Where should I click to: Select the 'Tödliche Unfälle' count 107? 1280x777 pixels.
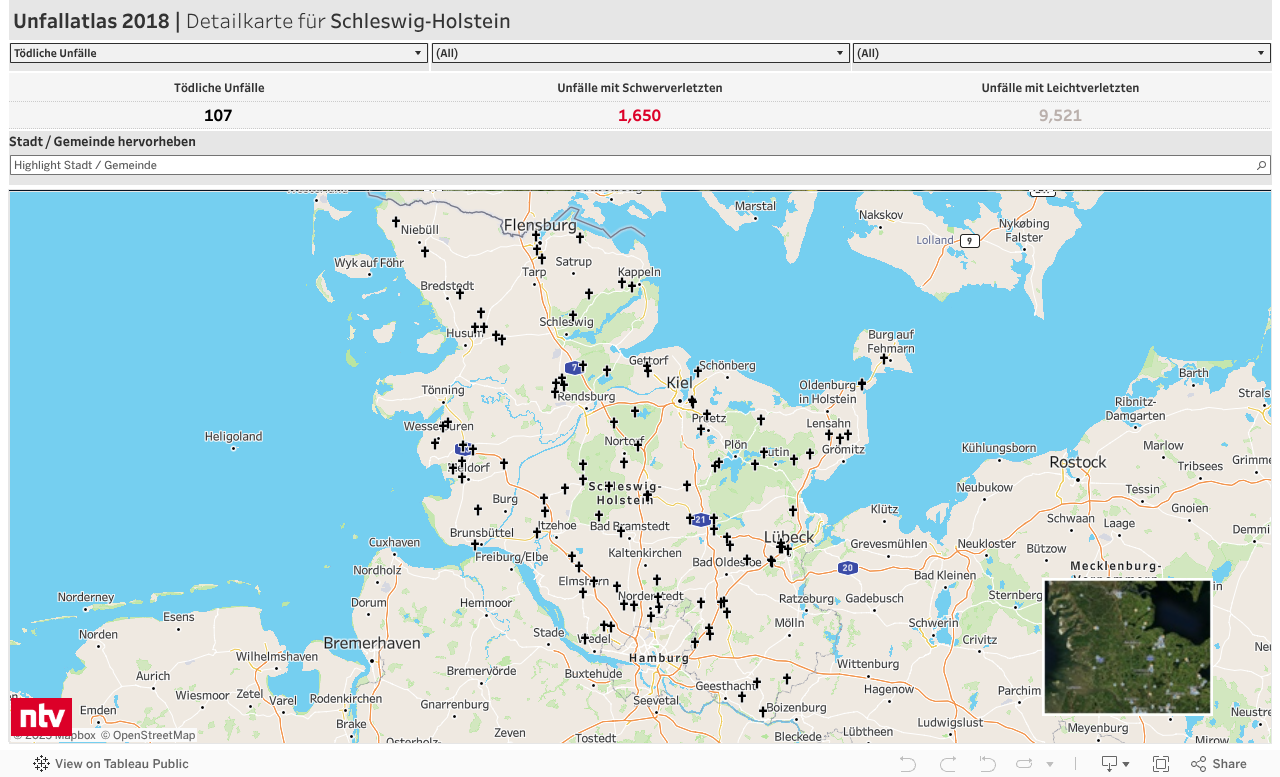218,115
